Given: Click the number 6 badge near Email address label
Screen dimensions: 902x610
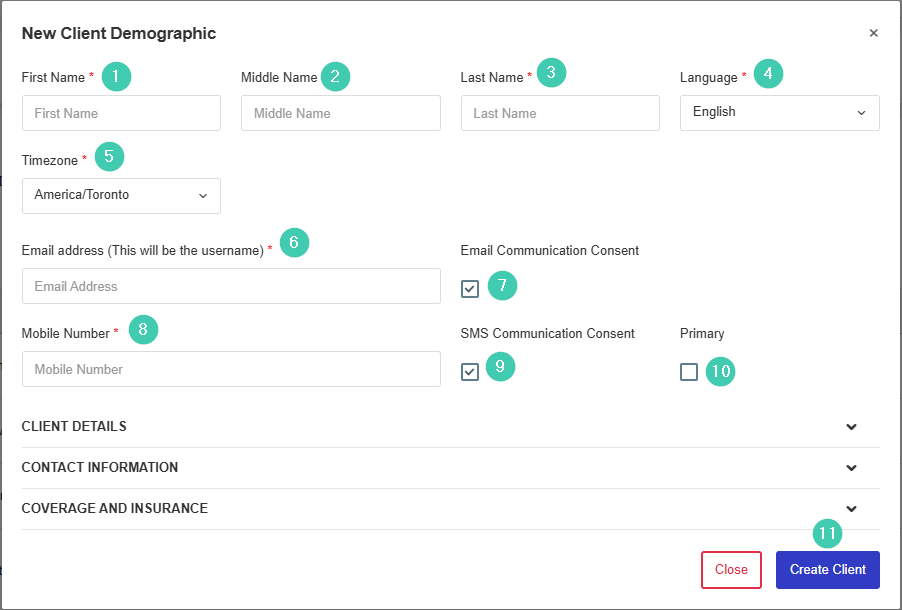Looking at the screenshot, I should tap(295, 242).
